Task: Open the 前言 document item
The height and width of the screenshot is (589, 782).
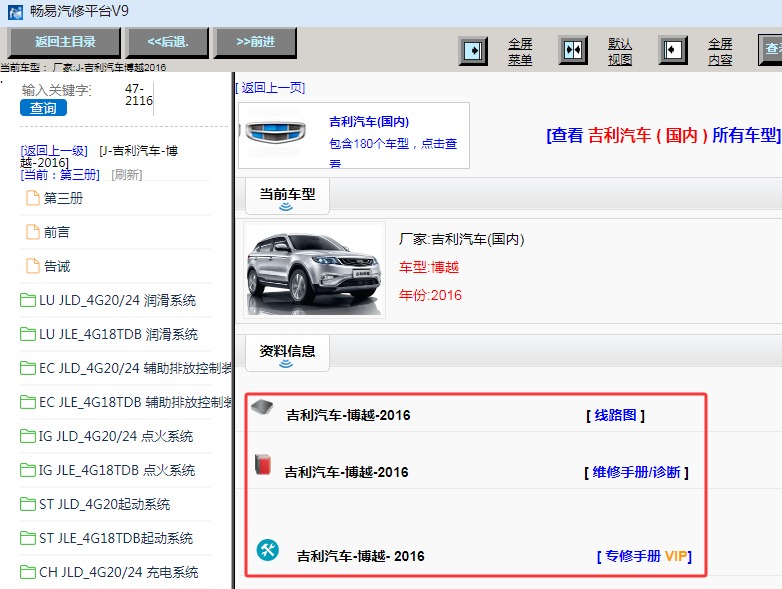Action: point(57,232)
